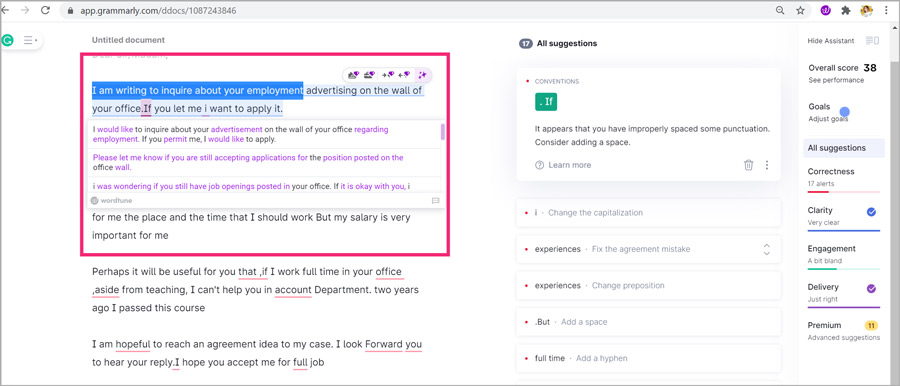Open the Delivery category
Image resolution: width=900 pixels, height=386 pixels.
click(x=844, y=294)
